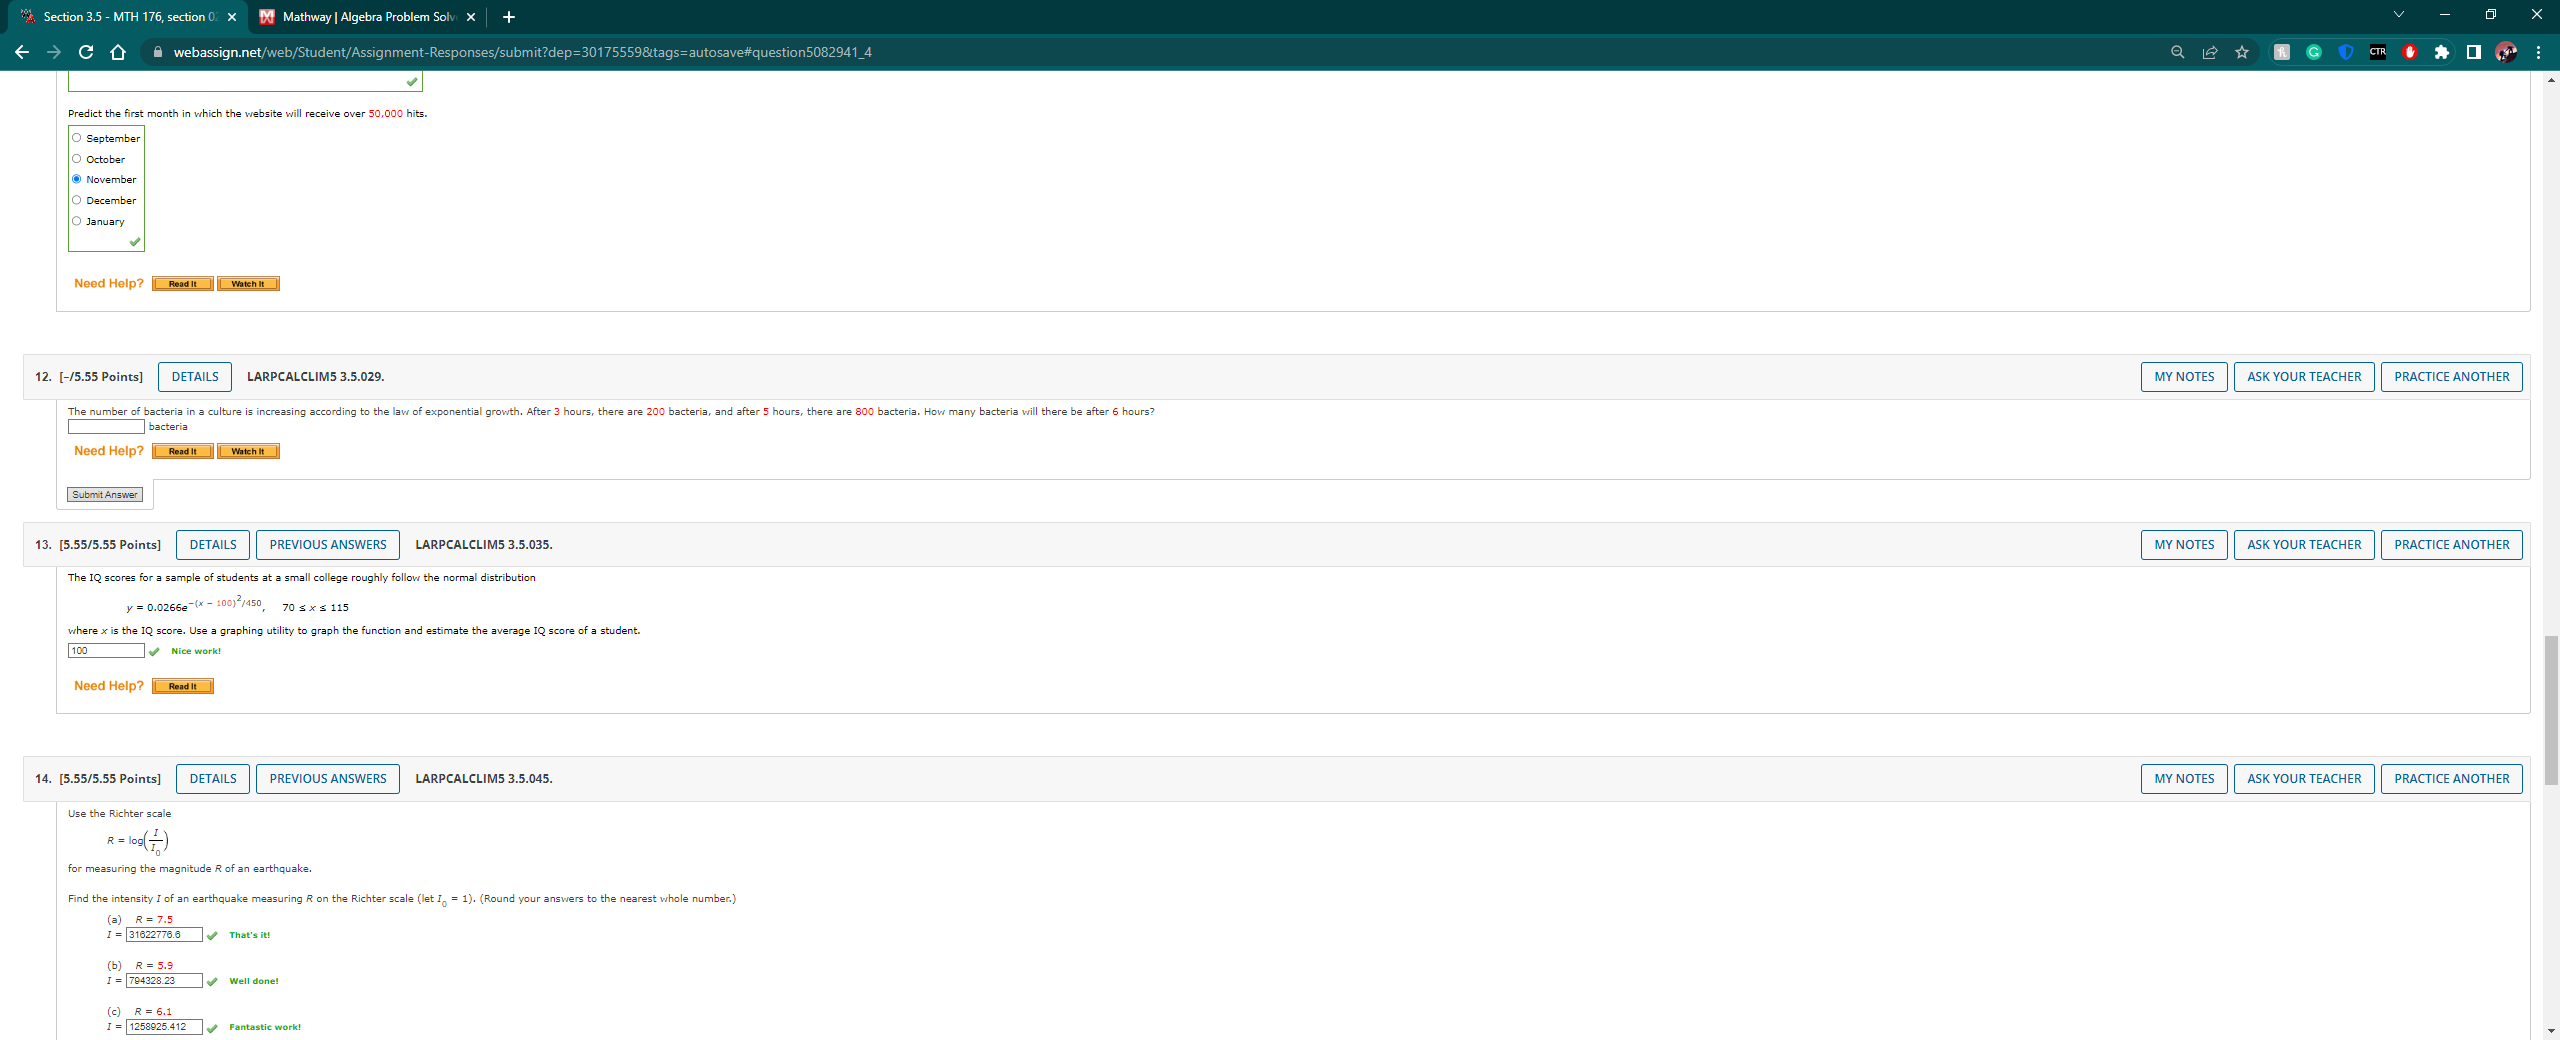Image resolution: width=2560 pixels, height=1040 pixels.
Task: Select the January radio option
Action: [x=76, y=221]
